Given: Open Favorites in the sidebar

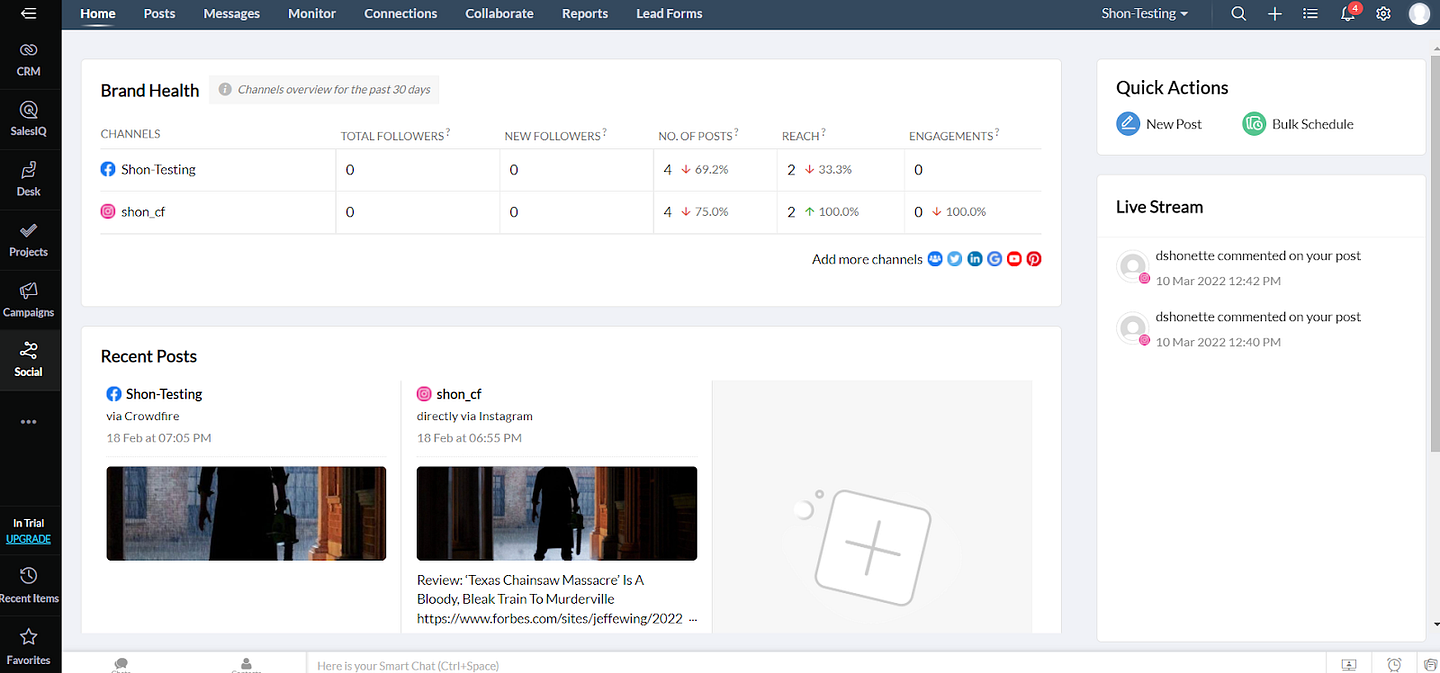Looking at the screenshot, I should click(x=28, y=647).
